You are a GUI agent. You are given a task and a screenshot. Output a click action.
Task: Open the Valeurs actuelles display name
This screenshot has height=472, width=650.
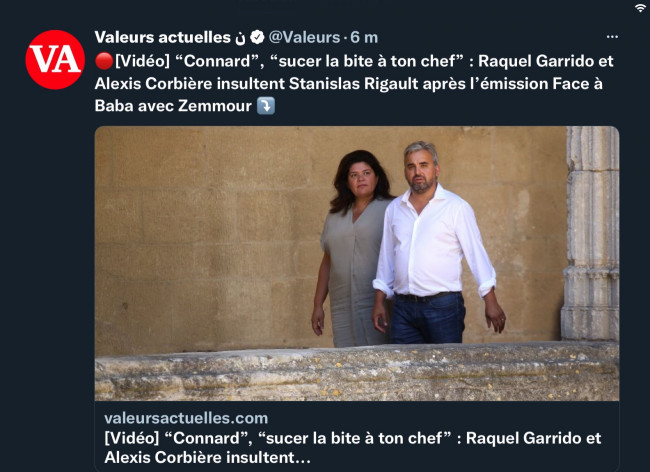pyautogui.click(x=162, y=37)
